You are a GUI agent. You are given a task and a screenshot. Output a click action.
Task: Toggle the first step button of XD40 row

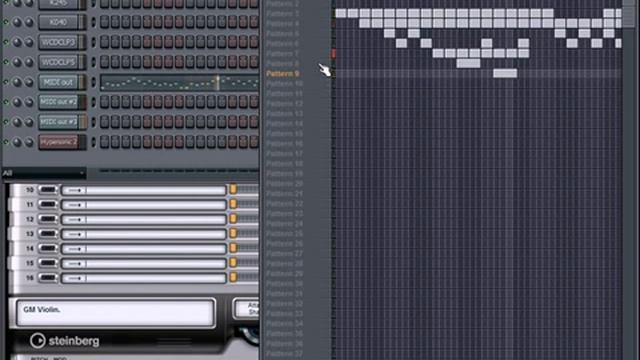(104, 22)
